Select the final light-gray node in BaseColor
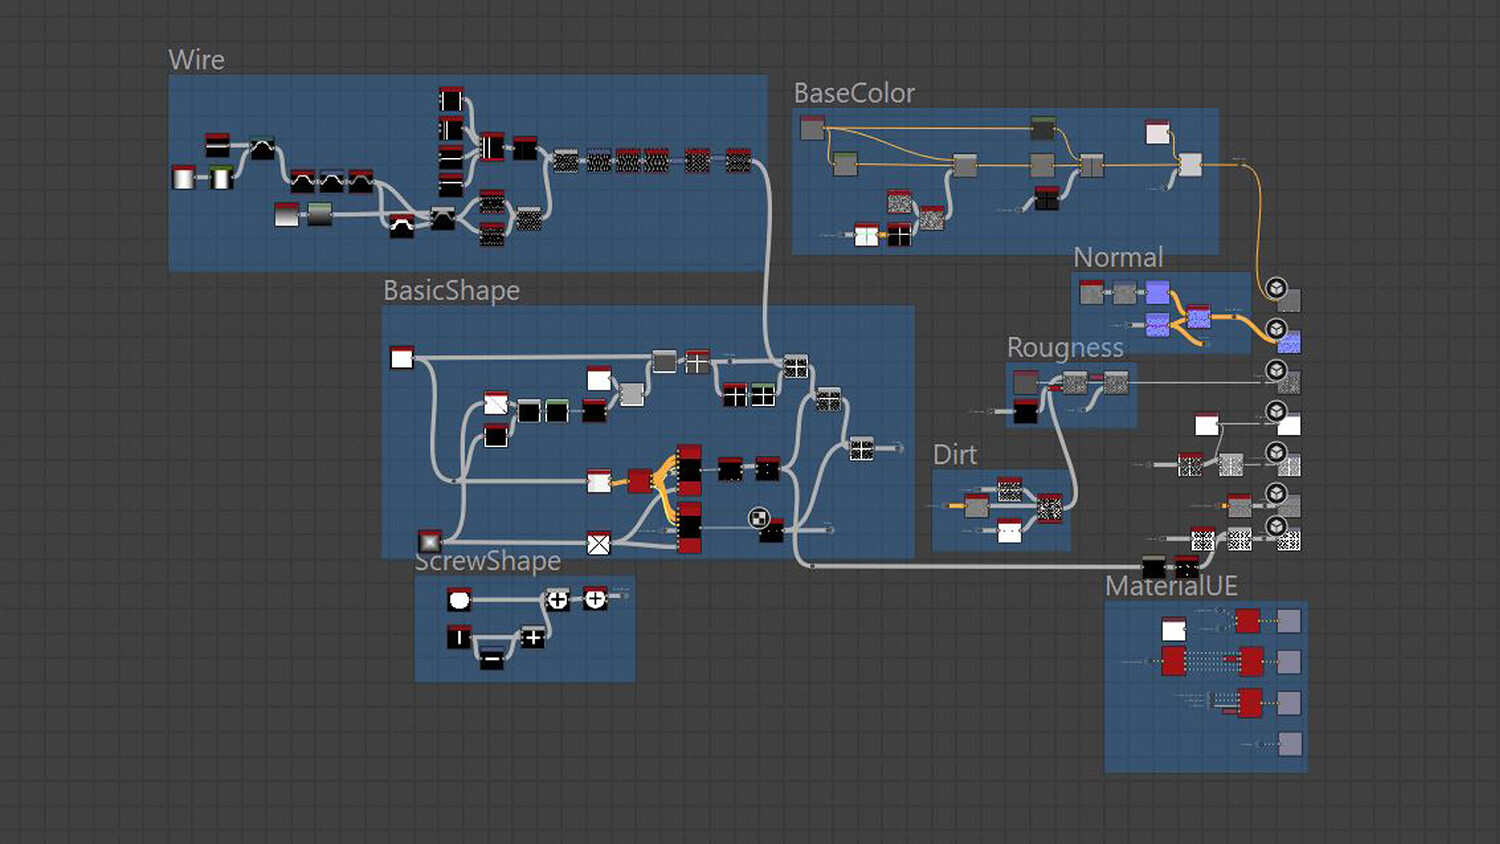Viewport: 1500px width, 844px height. click(1190, 164)
